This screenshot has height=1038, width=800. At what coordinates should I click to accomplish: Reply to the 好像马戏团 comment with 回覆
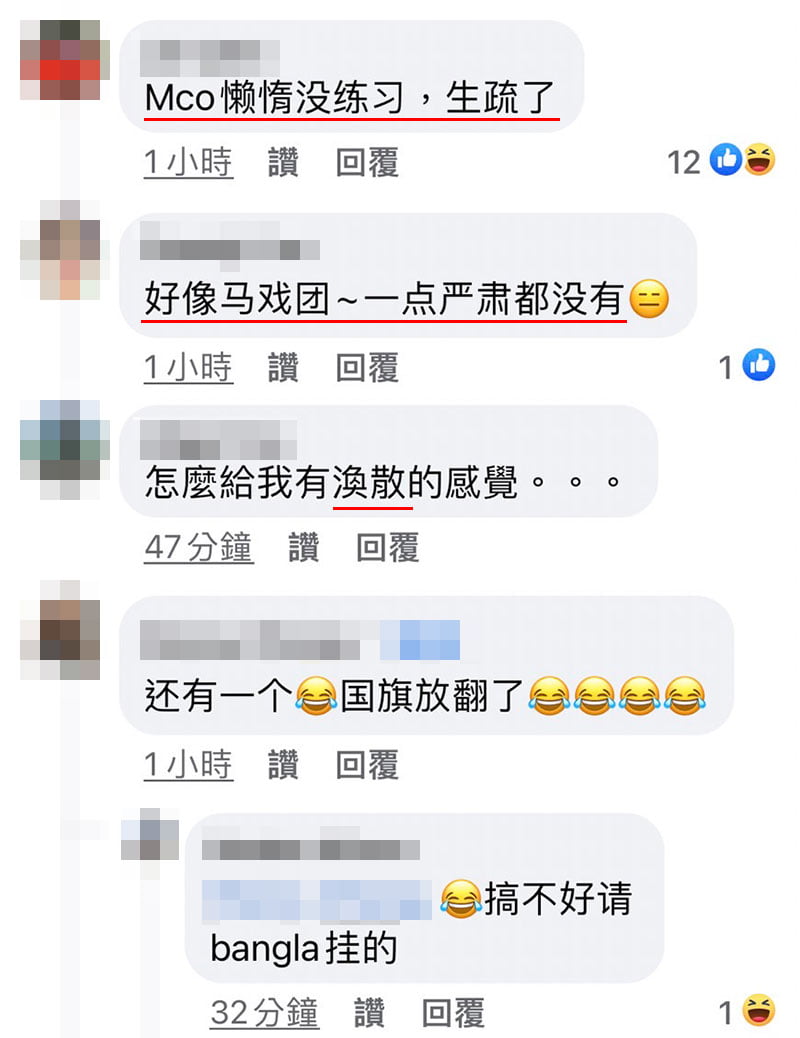pos(368,367)
